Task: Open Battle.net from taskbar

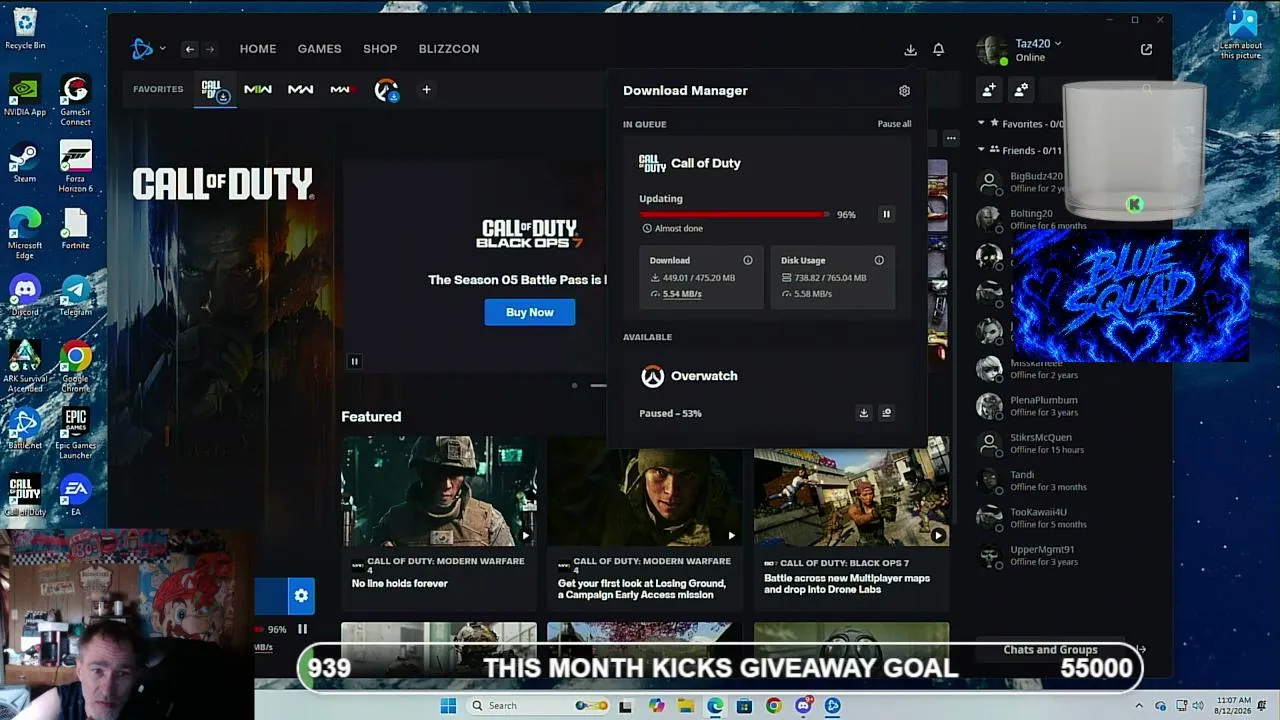Action: [x=832, y=706]
